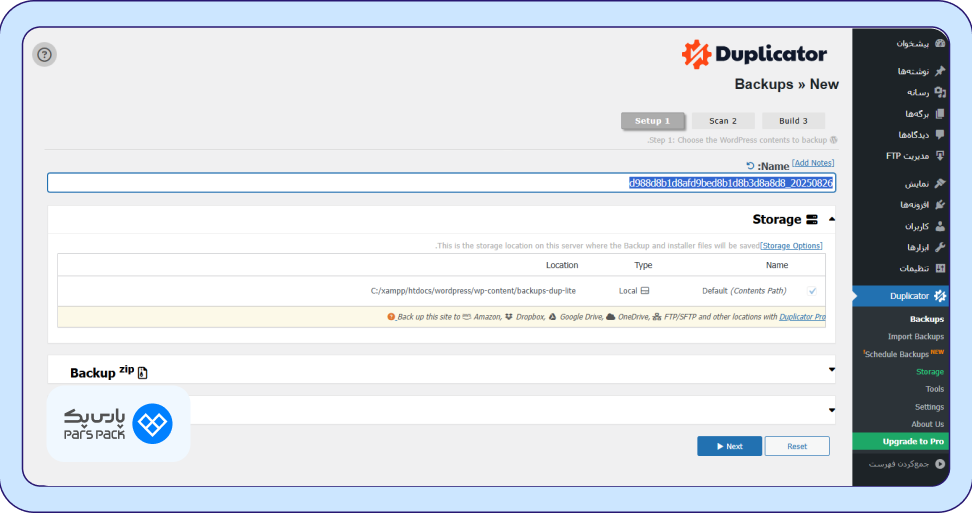Open the پیشخوان dashboard icon
The image size is (972, 513).
(940, 43)
